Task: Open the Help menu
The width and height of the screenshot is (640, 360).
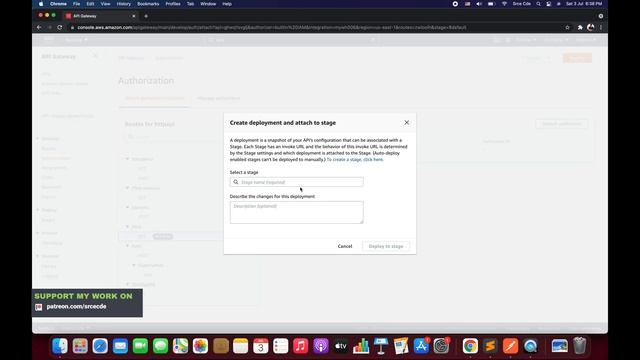Action: click(x=227, y=4)
